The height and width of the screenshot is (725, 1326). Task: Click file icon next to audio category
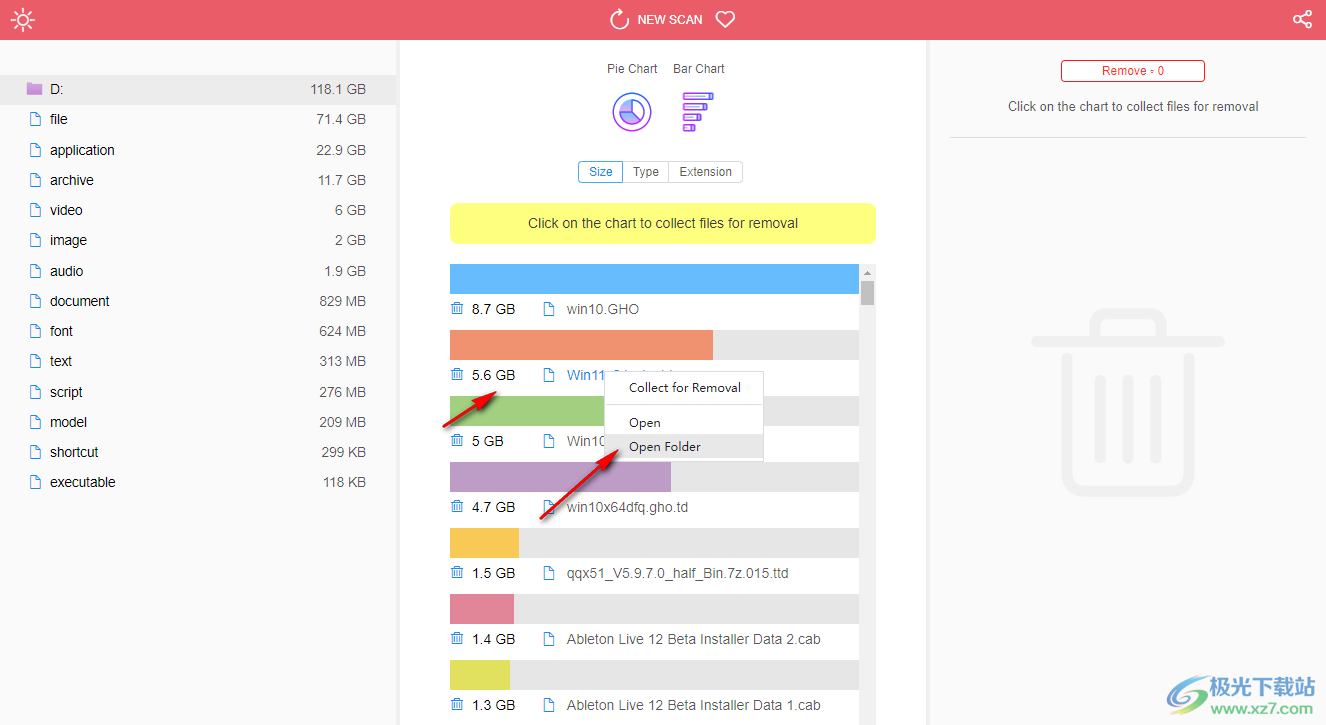click(35, 271)
